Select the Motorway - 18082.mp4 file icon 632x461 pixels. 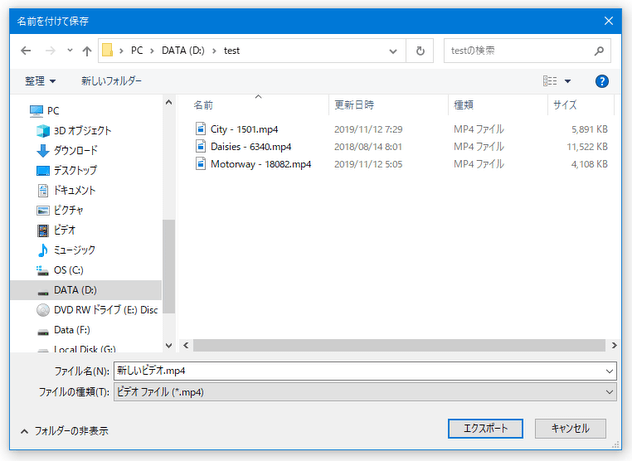pyautogui.click(x=200, y=164)
